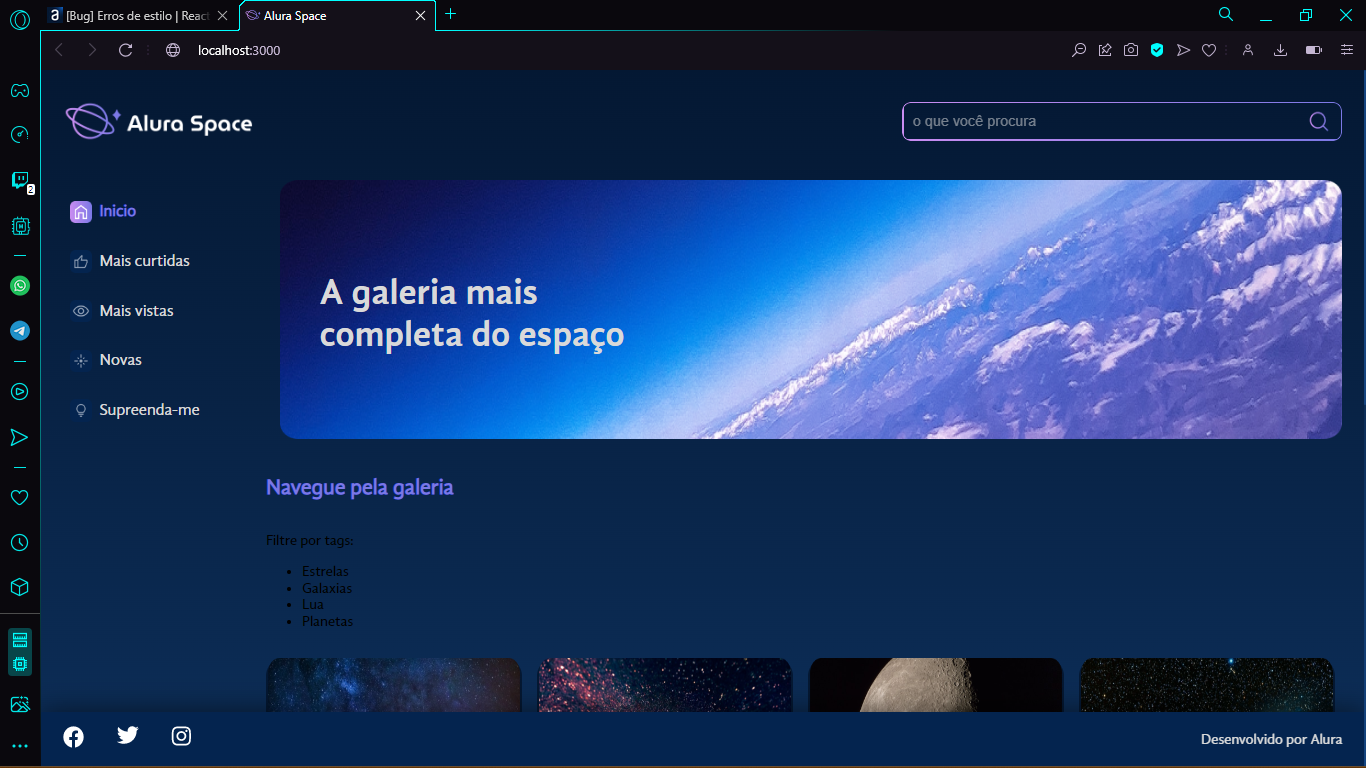The image size is (1366, 768).
Task: Click the address bar heart bookmark icon
Action: point(1209,50)
